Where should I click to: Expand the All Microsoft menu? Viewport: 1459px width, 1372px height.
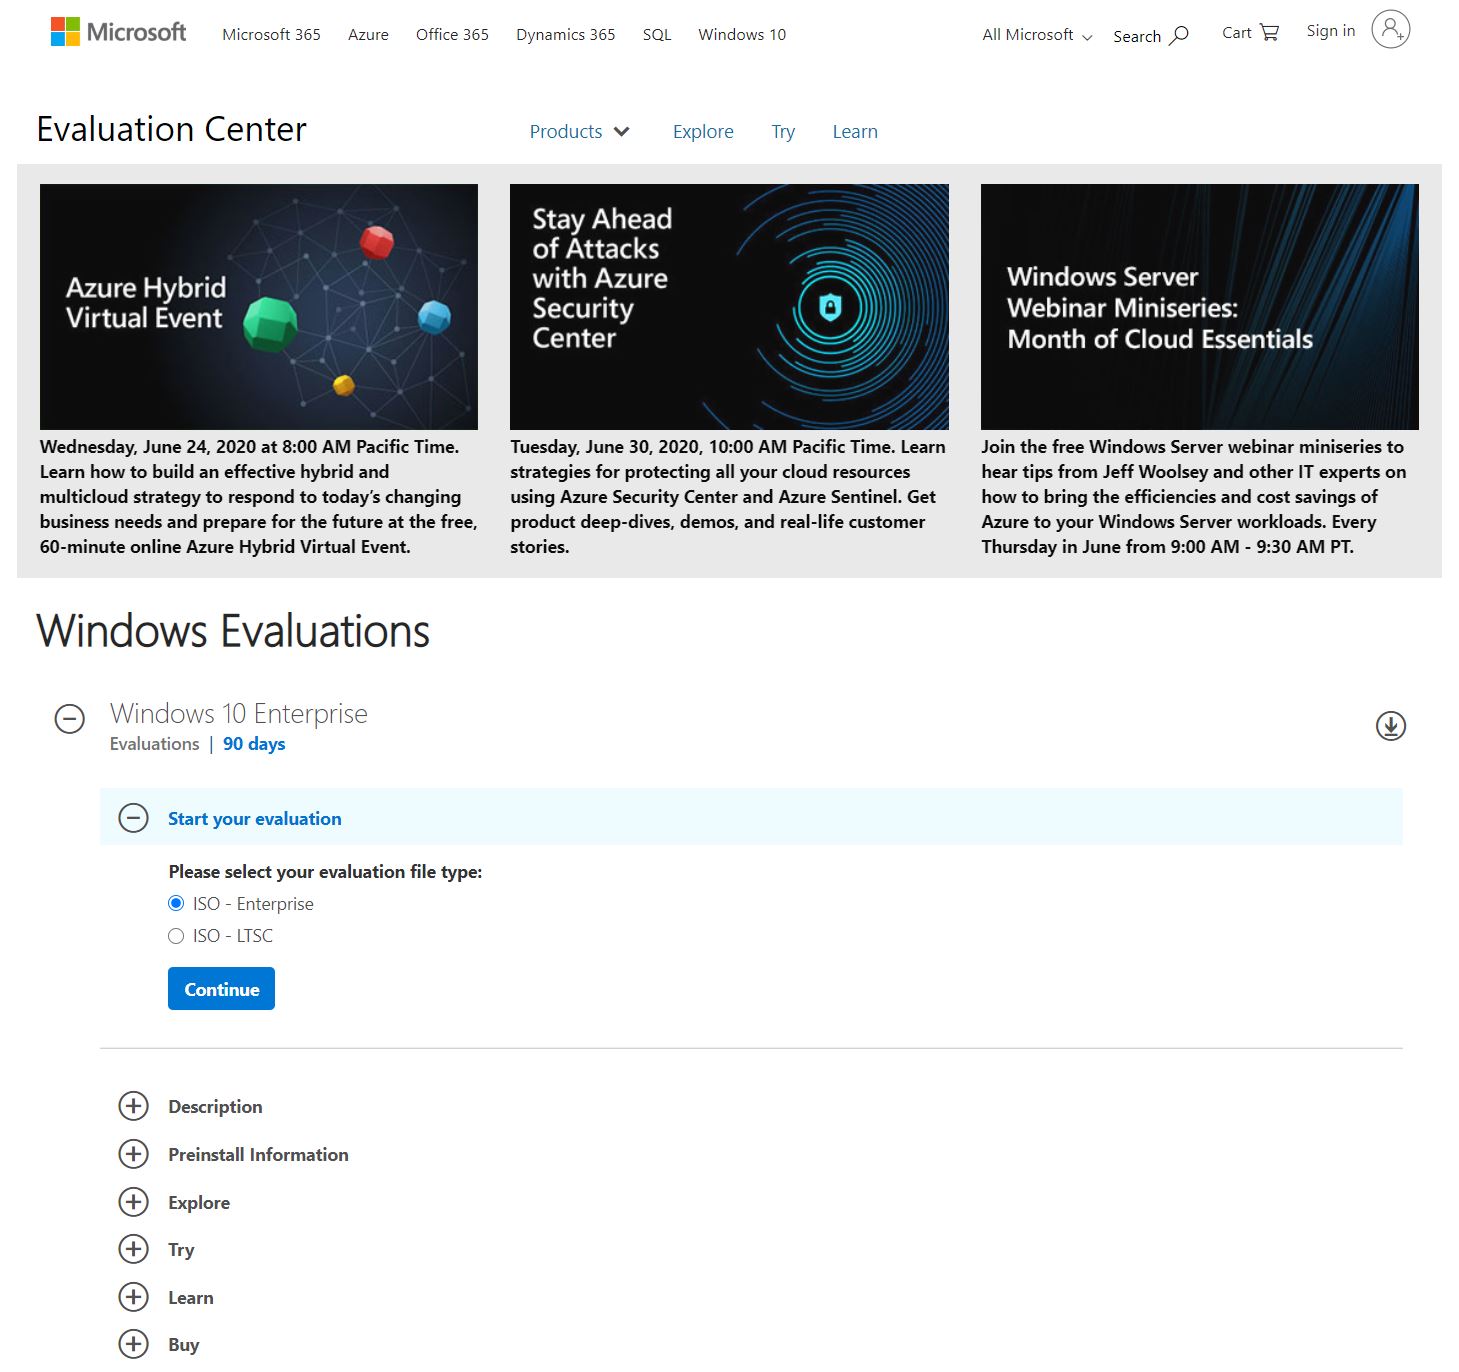click(1037, 35)
